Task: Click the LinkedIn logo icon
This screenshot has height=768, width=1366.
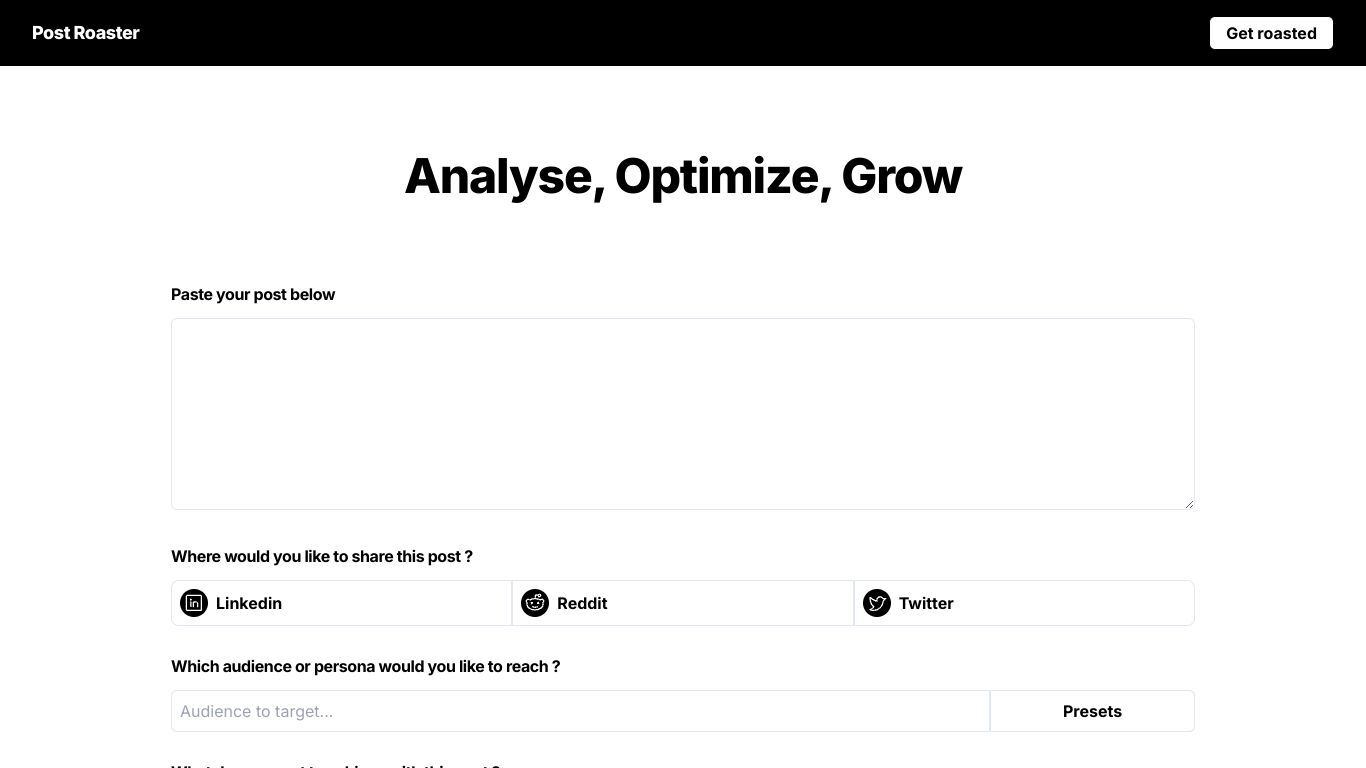Action: [194, 603]
